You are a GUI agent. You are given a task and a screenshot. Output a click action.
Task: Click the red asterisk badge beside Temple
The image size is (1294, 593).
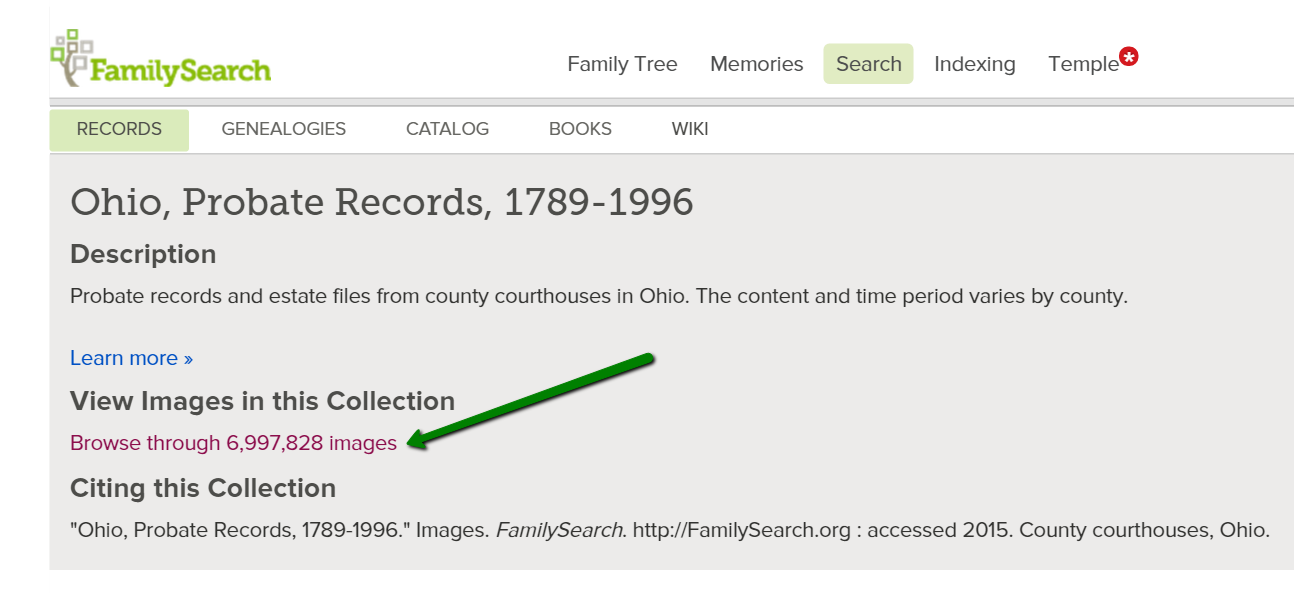click(x=1129, y=56)
